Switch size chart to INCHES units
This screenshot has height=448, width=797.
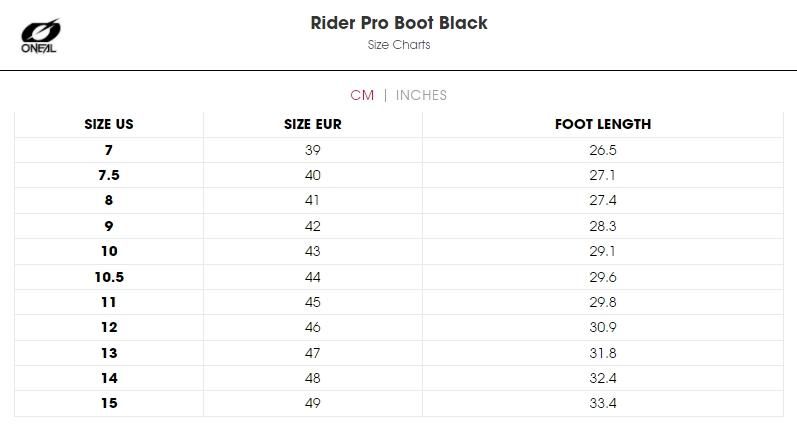click(x=421, y=95)
